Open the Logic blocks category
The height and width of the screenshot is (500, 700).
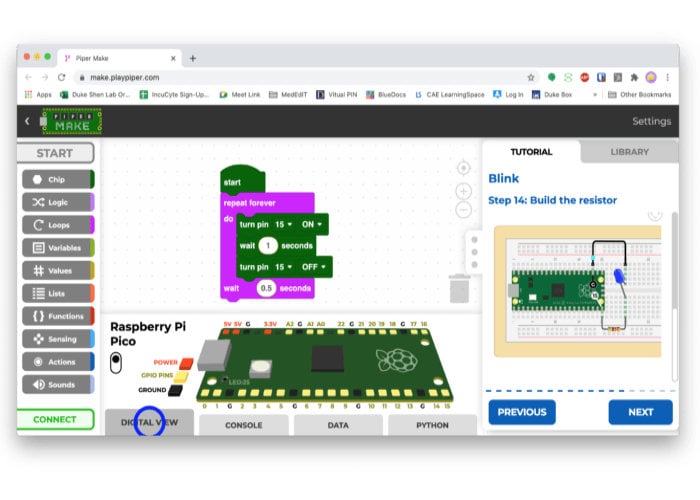coord(58,202)
